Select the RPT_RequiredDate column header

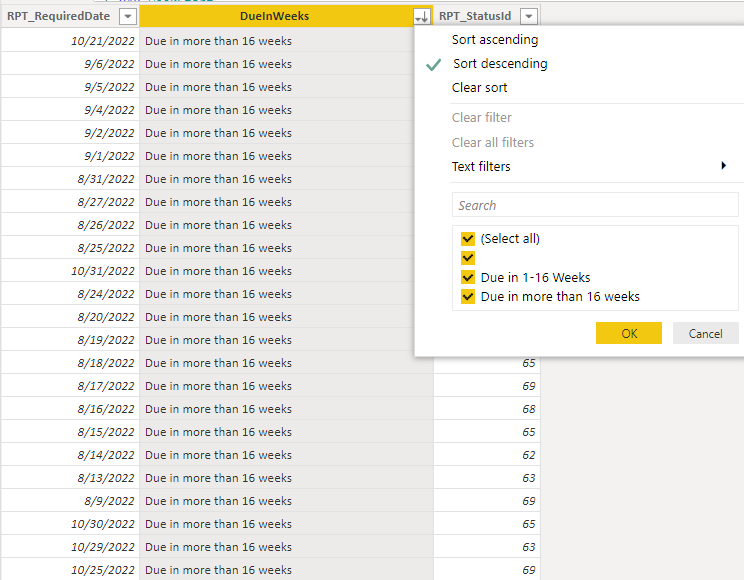[x=59, y=16]
